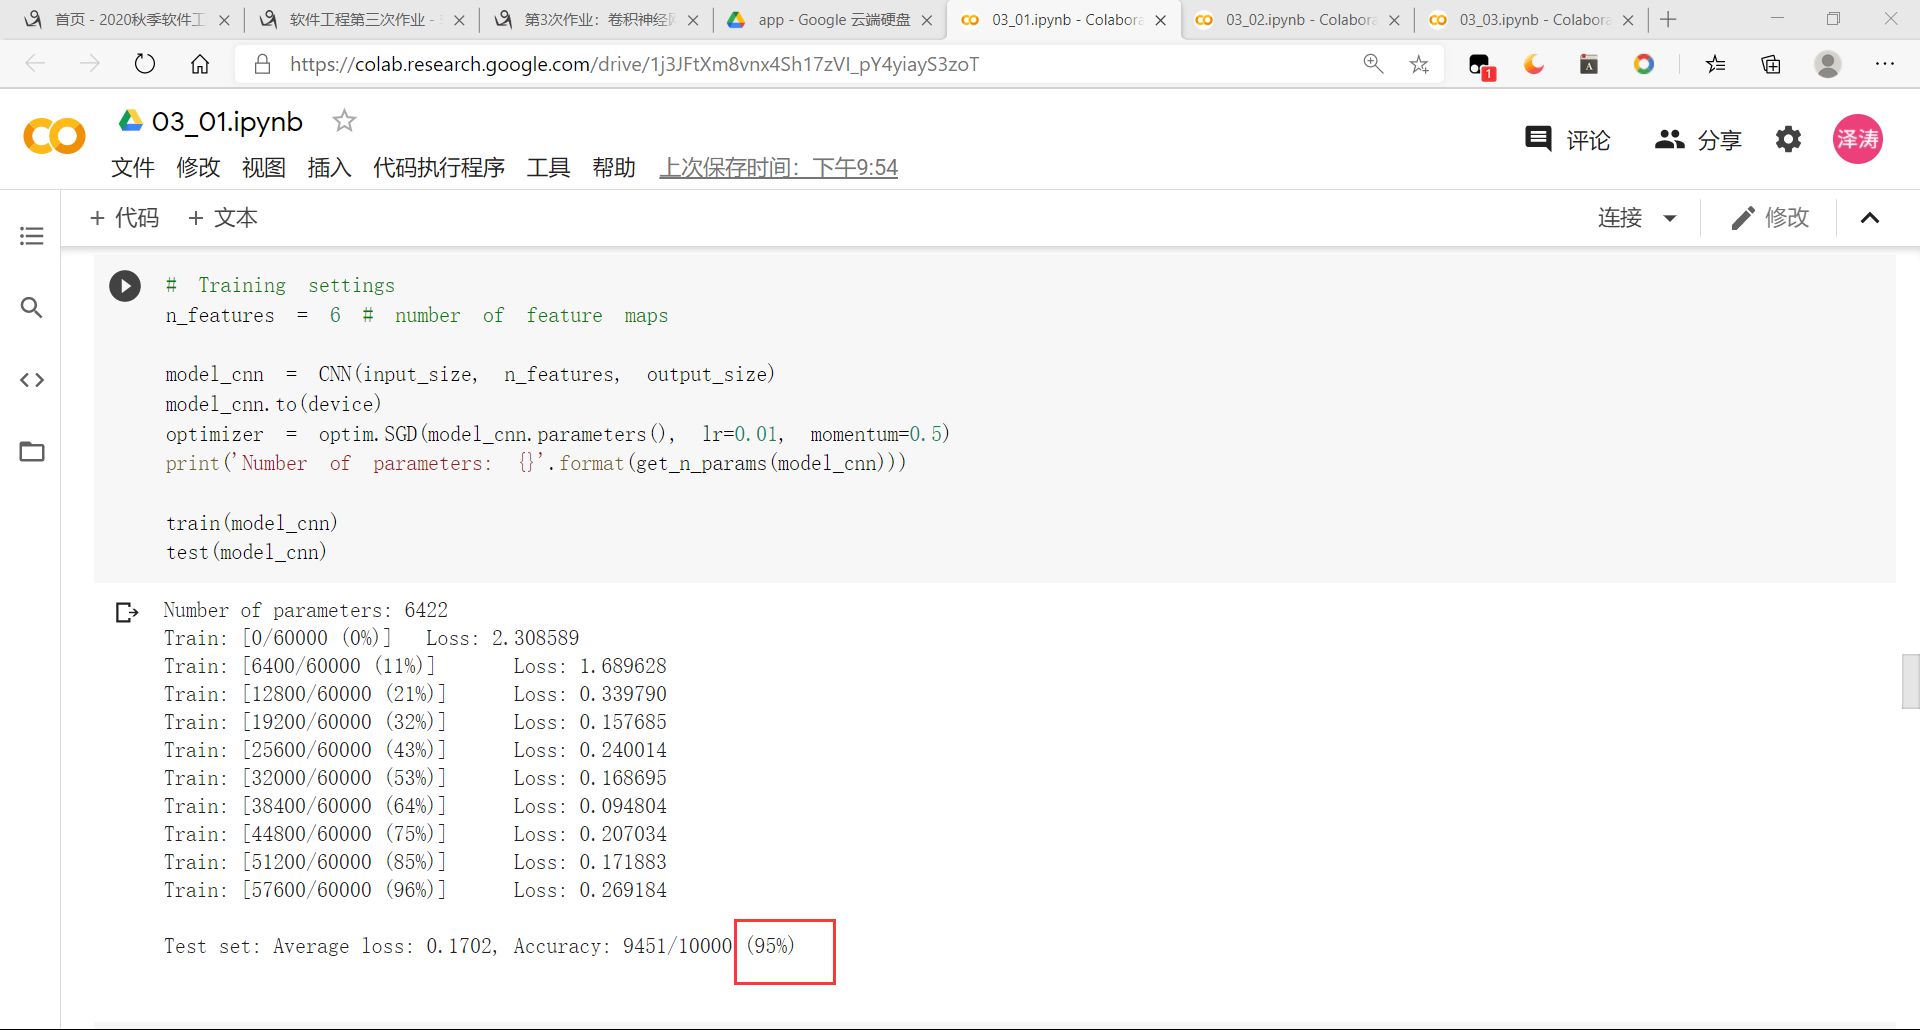Share the notebook via 分享
The image size is (1920, 1030).
1698,139
